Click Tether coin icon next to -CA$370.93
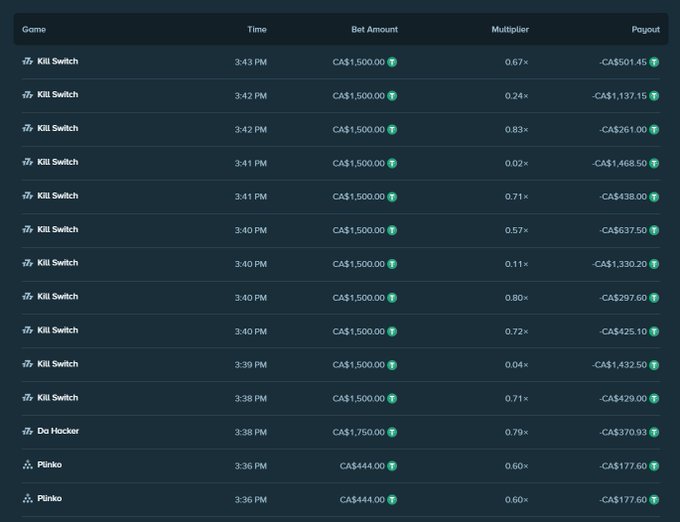The image size is (680, 522). [x=654, y=432]
